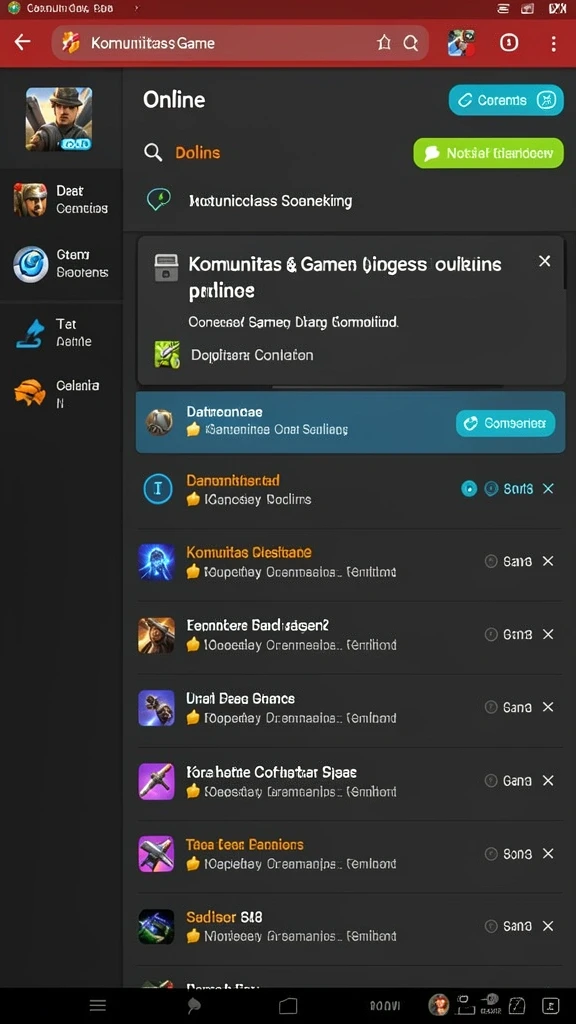Viewport: 576px width, 1024px height.
Task: Click the Dolins search field
Action: (197, 153)
